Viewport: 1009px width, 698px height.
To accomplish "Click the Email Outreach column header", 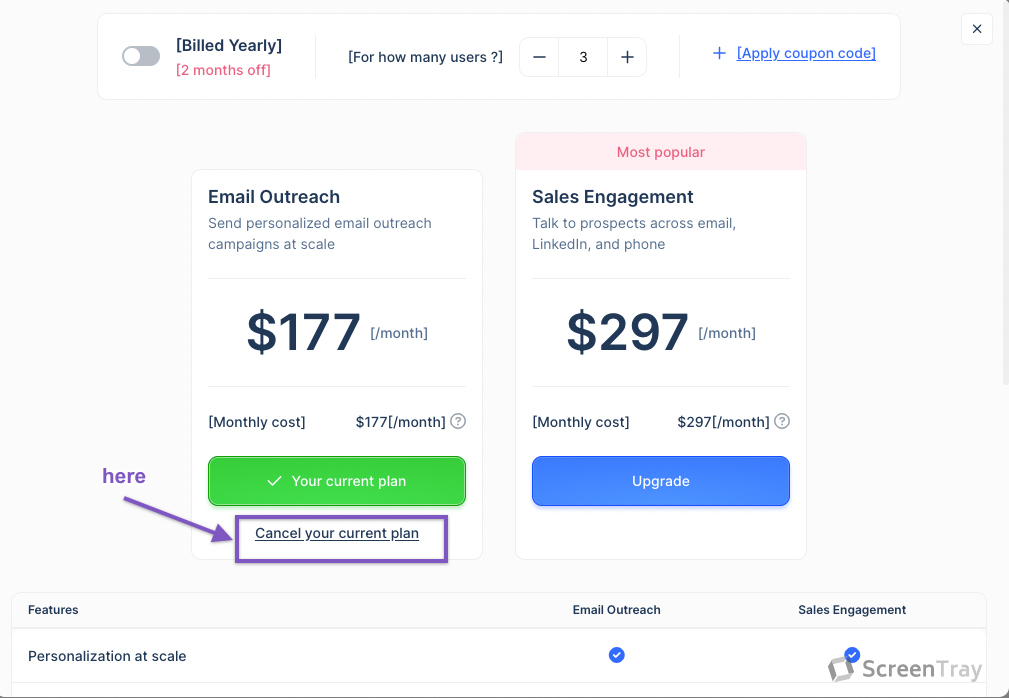I will (x=617, y=610).
